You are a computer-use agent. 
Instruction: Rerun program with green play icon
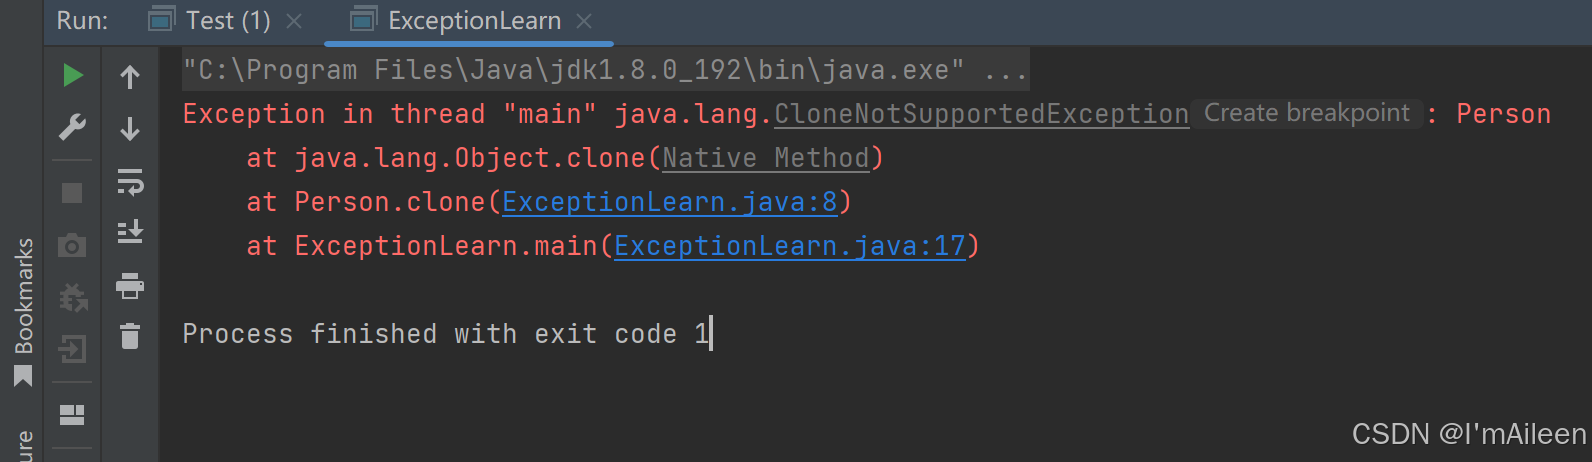(72, 76)
